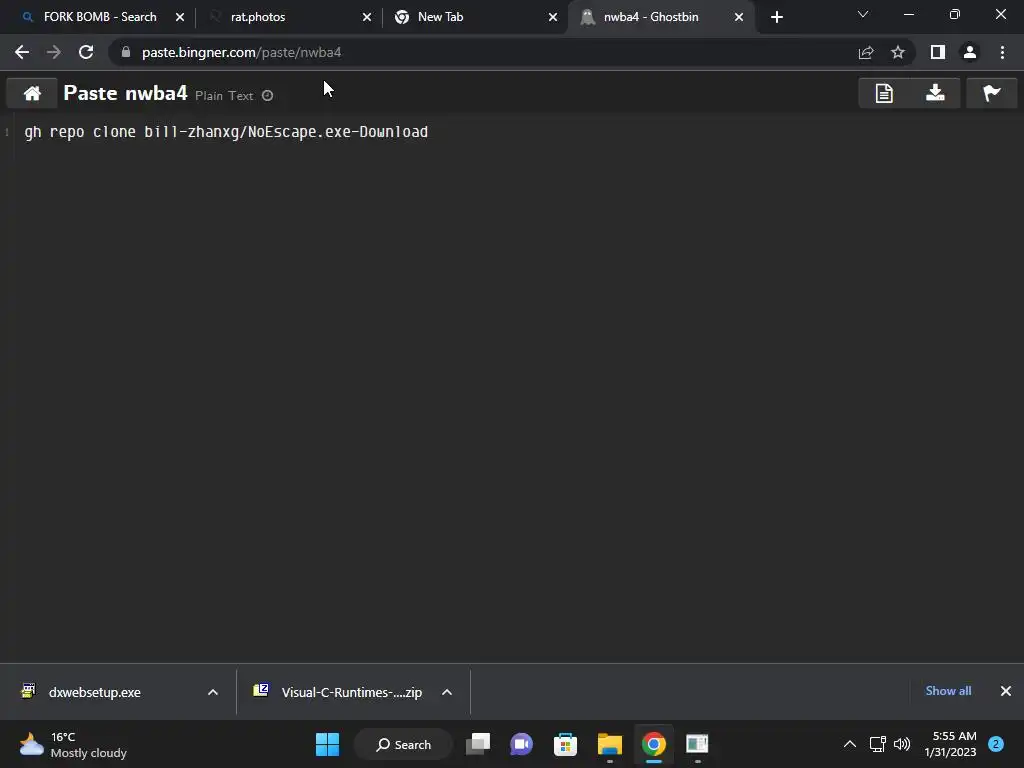
Task: Expand options for Visual-C-Runtimes zip download
Action: click(x=447, y=692)
